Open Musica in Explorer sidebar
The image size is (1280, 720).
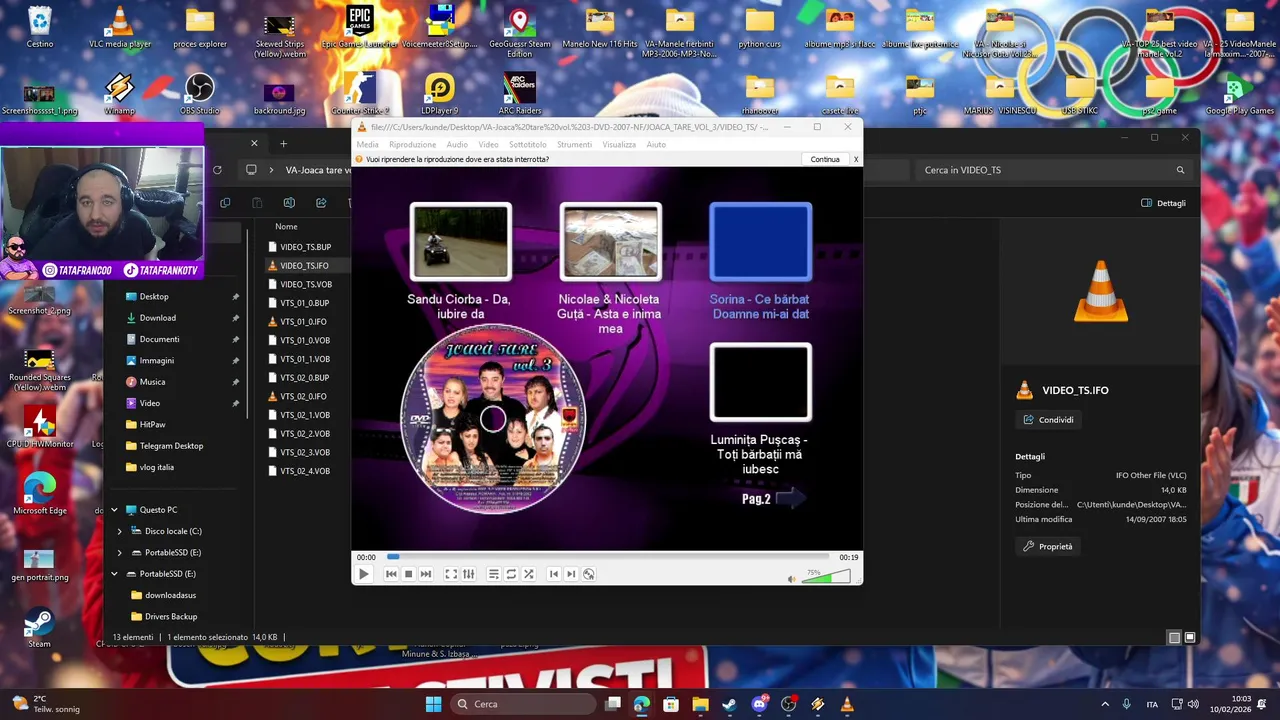click(x=152, y=382)
